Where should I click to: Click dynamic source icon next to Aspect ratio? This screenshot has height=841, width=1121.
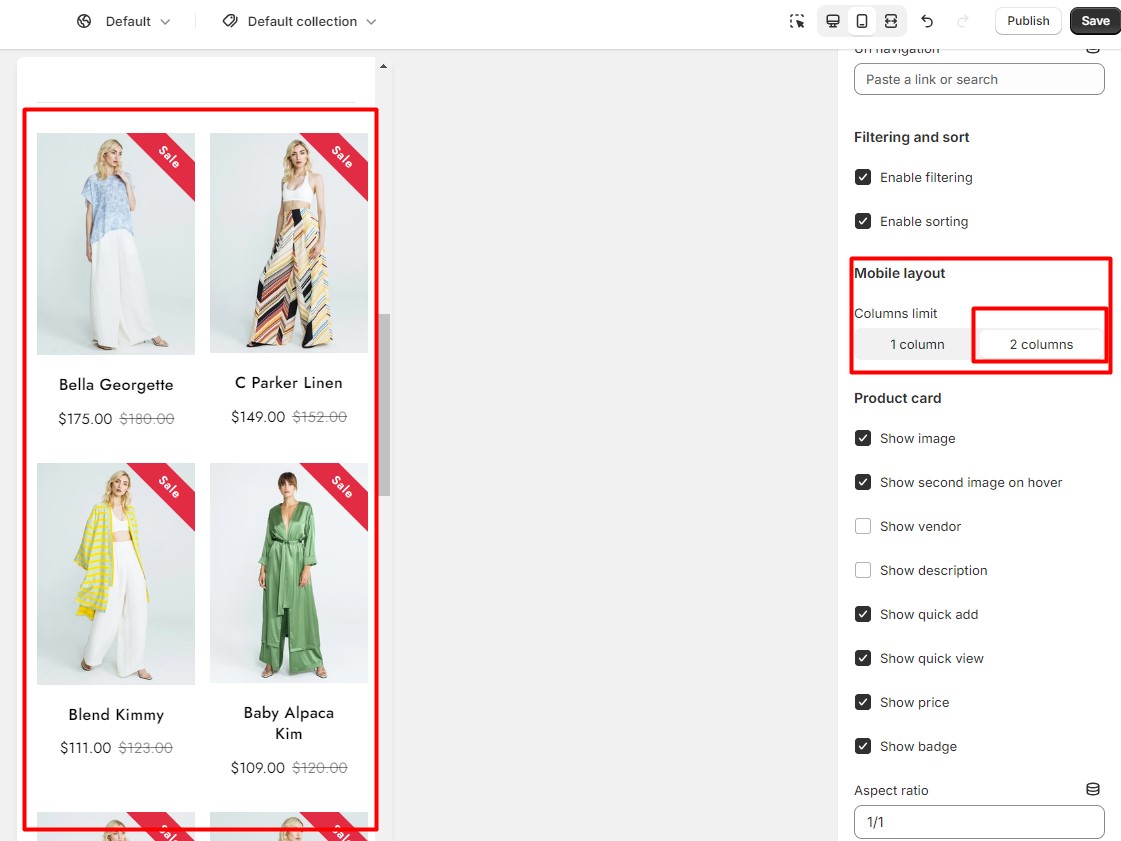point(1092,790)
